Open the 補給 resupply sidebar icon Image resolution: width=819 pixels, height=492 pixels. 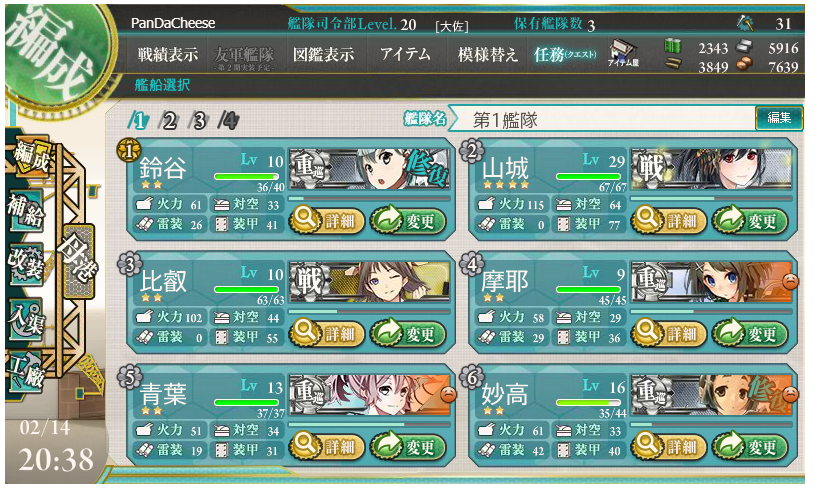26,210
